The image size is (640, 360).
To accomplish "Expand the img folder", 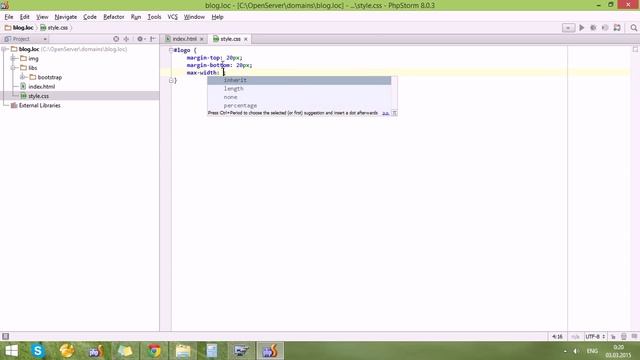I will tap(13, 58).
